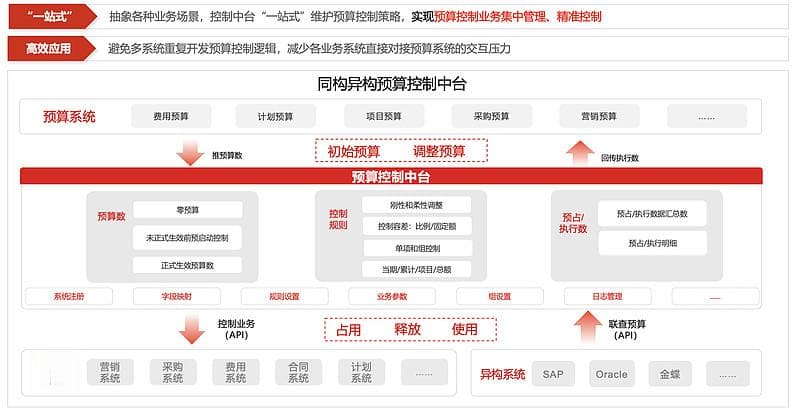800x414 pixels.
Task: Select the 正式生效预算数 item
Action: [187, 265]
